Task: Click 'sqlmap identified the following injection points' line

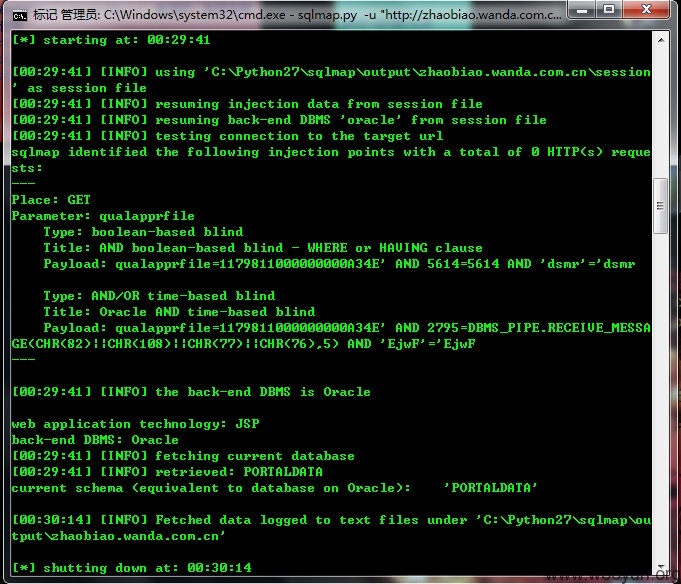Action: [331, 152]
